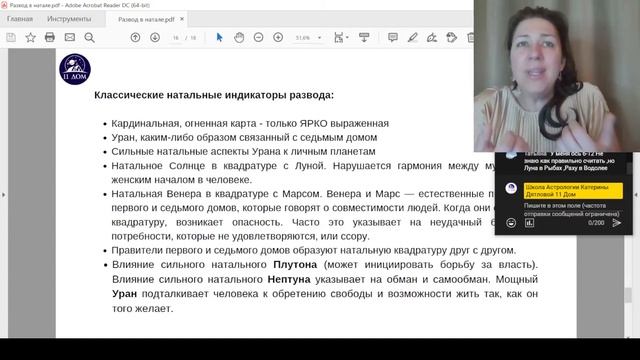Click the page number input field

tap(176, 38)
